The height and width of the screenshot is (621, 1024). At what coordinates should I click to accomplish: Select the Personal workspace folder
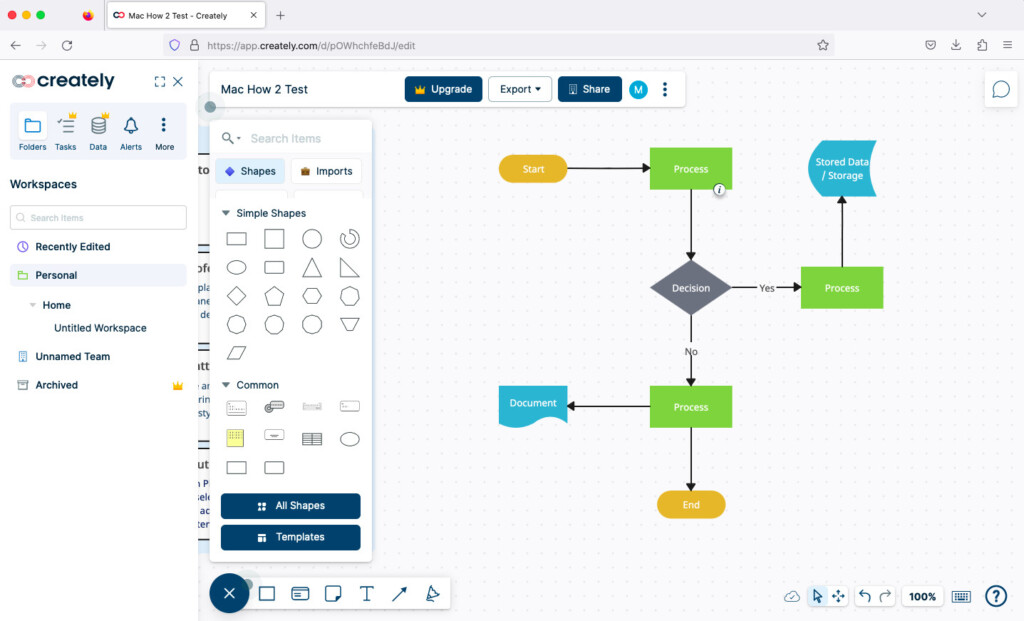[x=98, y=275]
